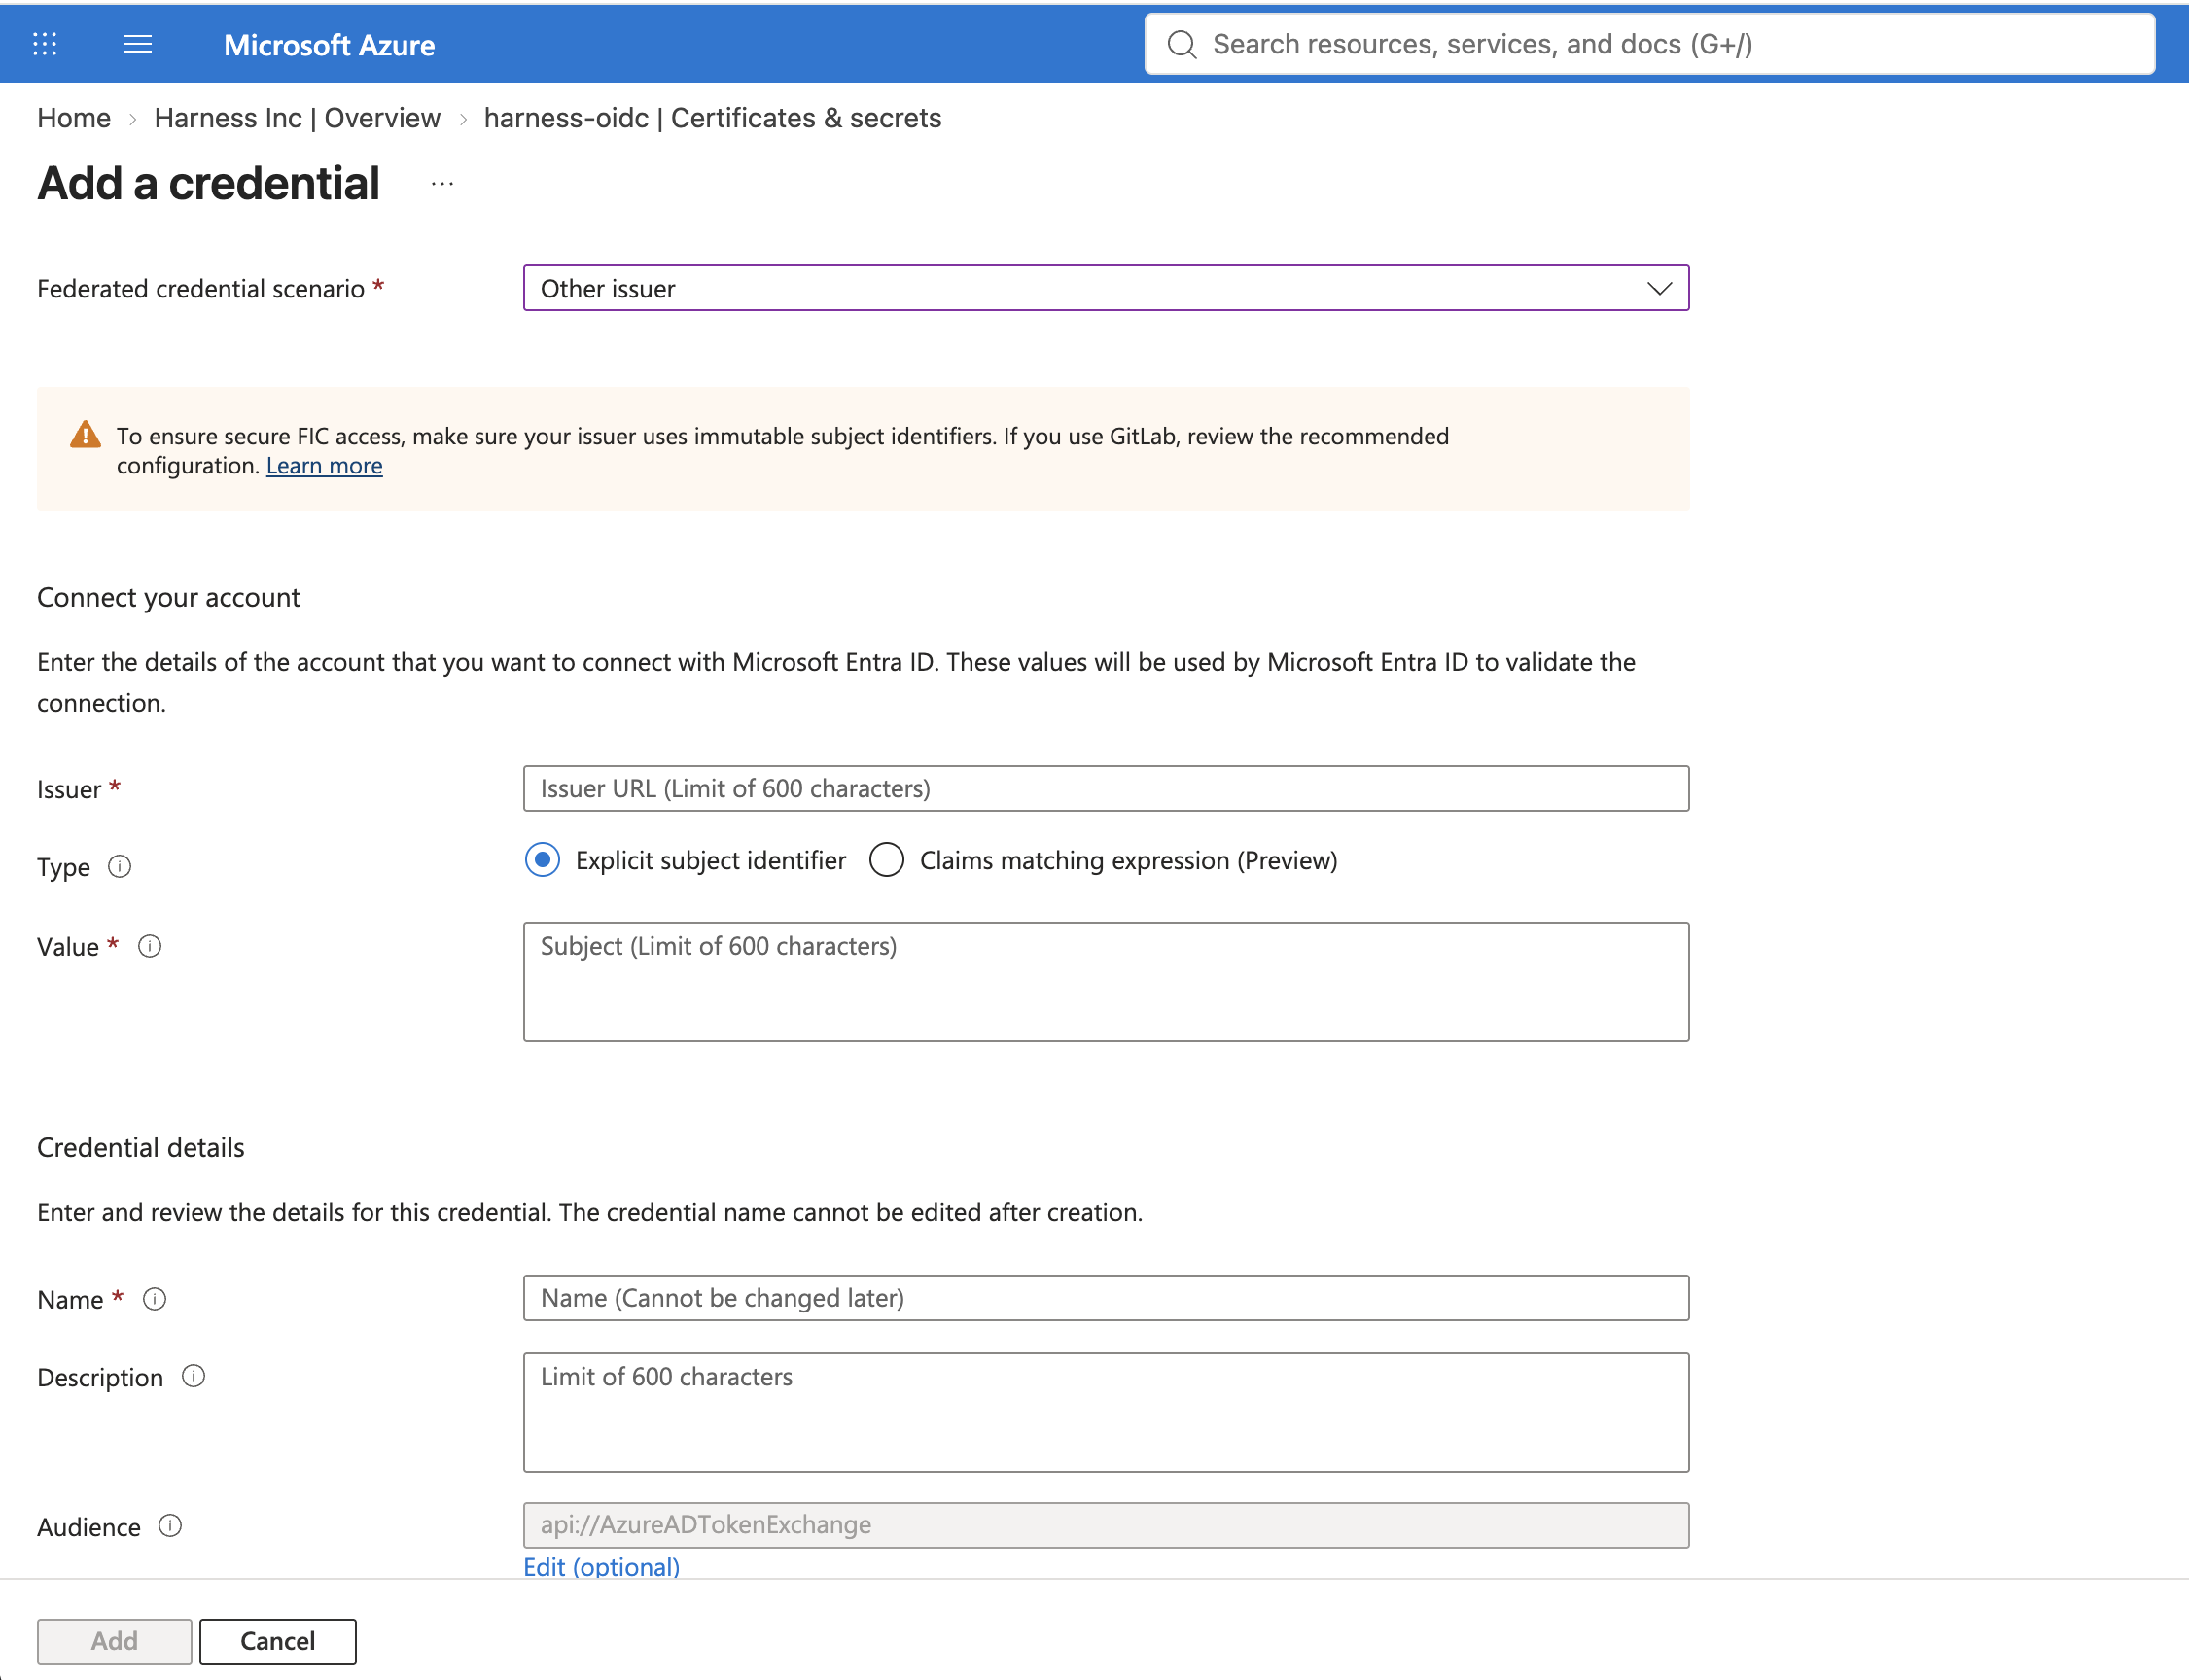Screen dimensions: 2189x1680
Task: Select Explicit subject identifier radio
Action: pos(542,860)
